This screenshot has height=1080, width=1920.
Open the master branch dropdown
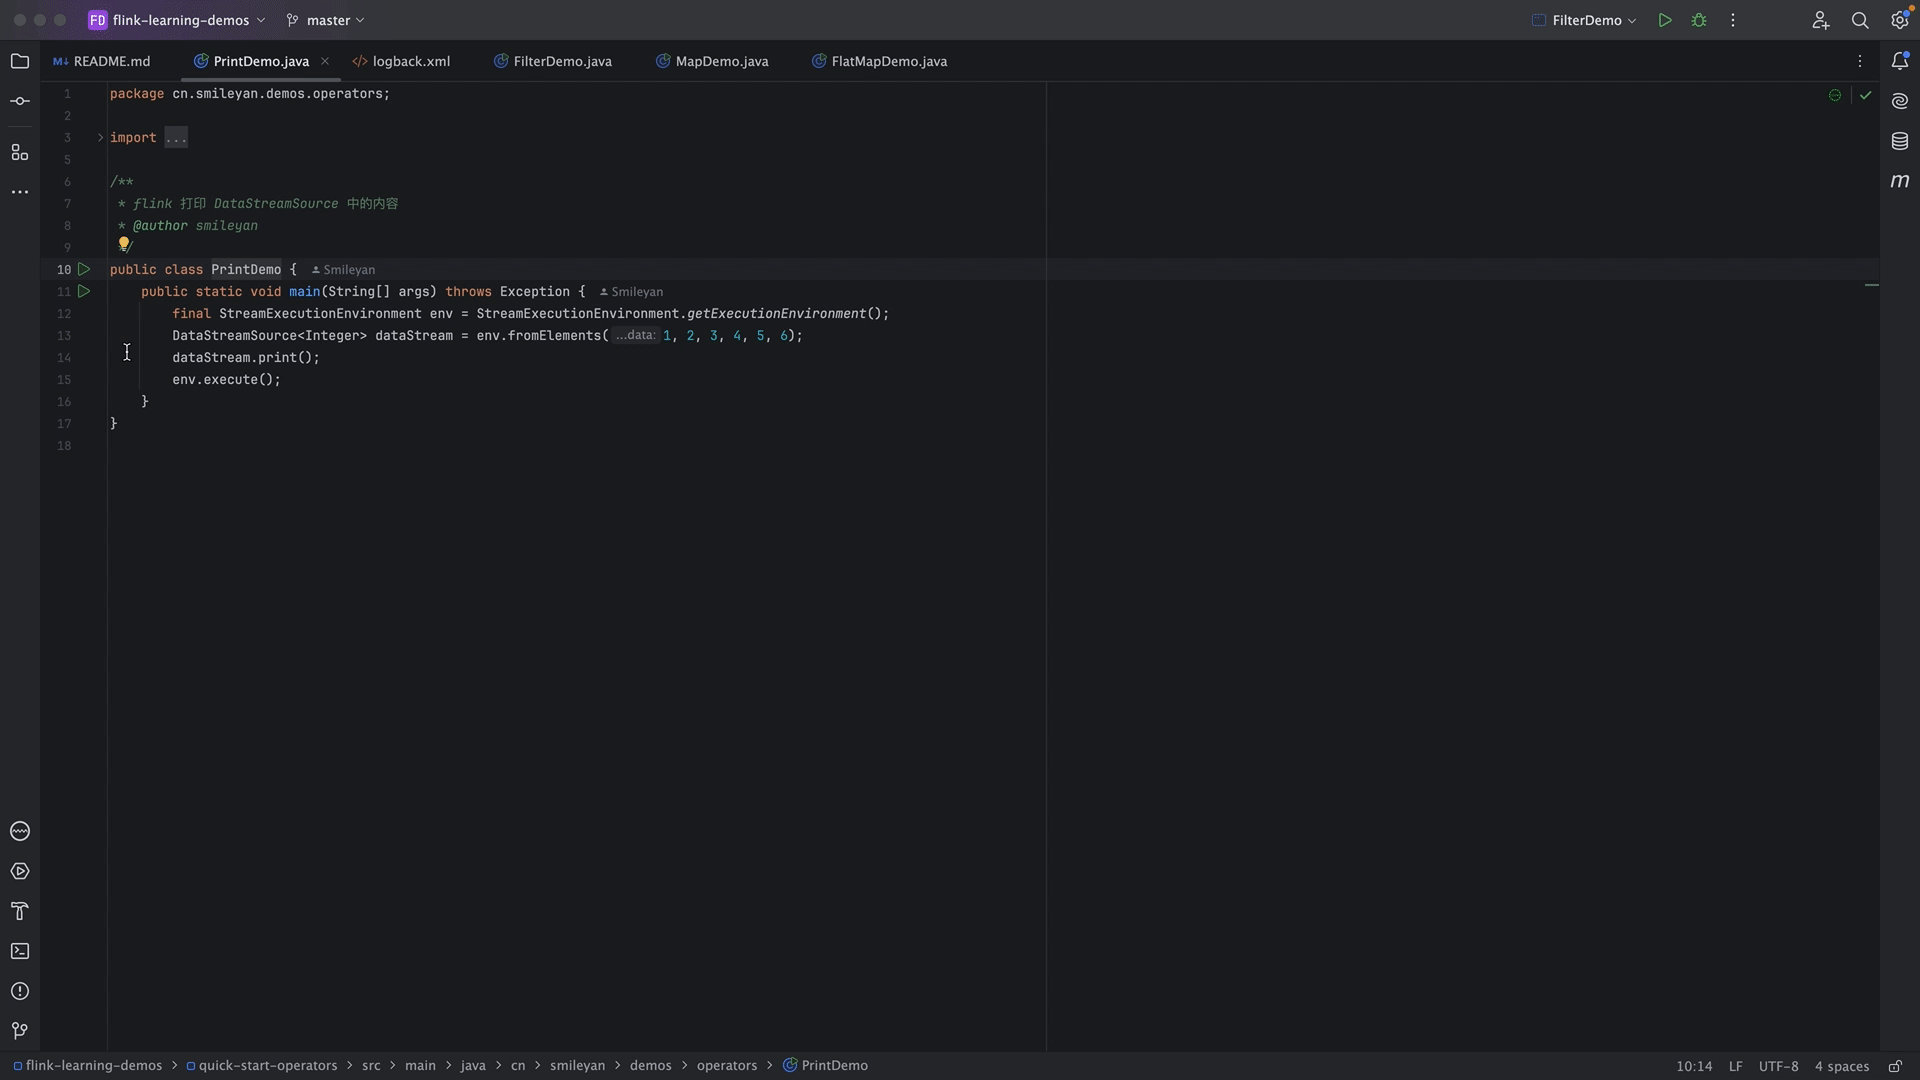[x=326, y=20]
